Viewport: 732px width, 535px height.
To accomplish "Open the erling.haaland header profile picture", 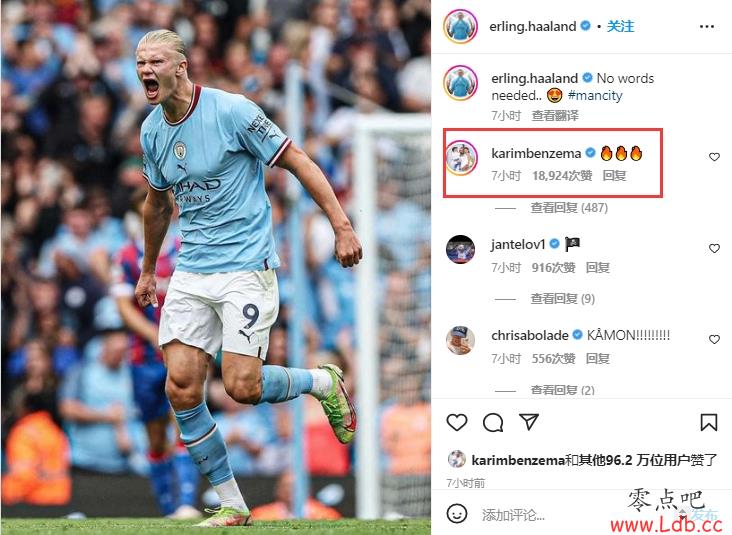I will coord(460,26).
